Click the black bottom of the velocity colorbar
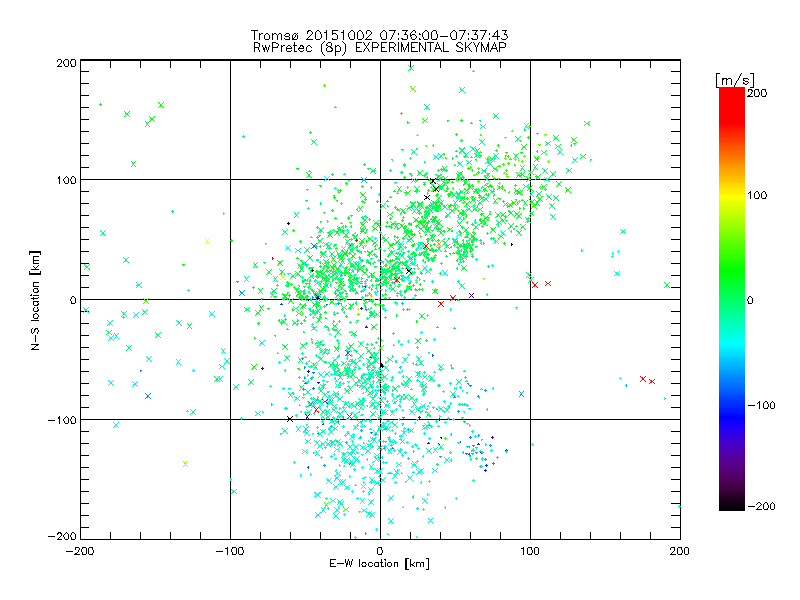 pyautogui.click(x=732, y=503)
